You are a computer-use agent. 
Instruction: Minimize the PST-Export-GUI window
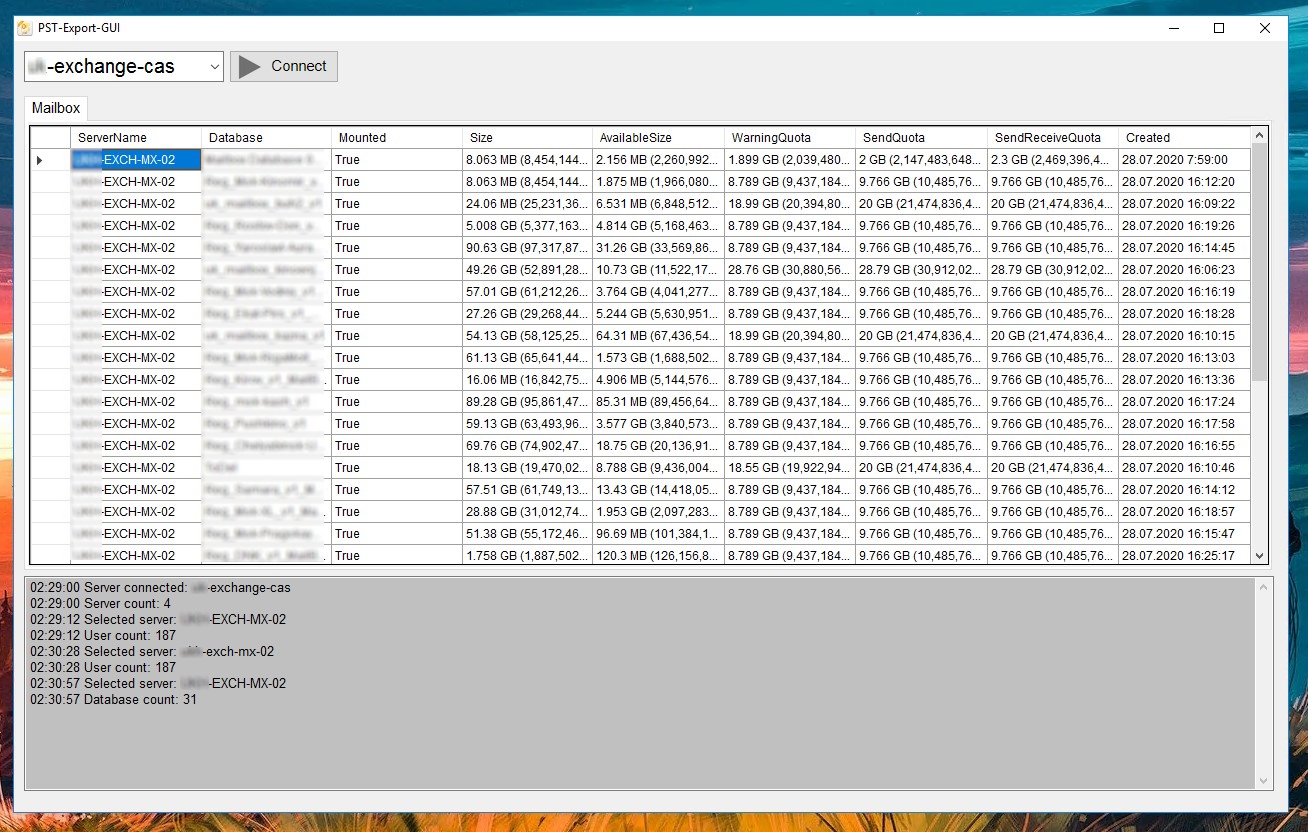[1173, 28]
